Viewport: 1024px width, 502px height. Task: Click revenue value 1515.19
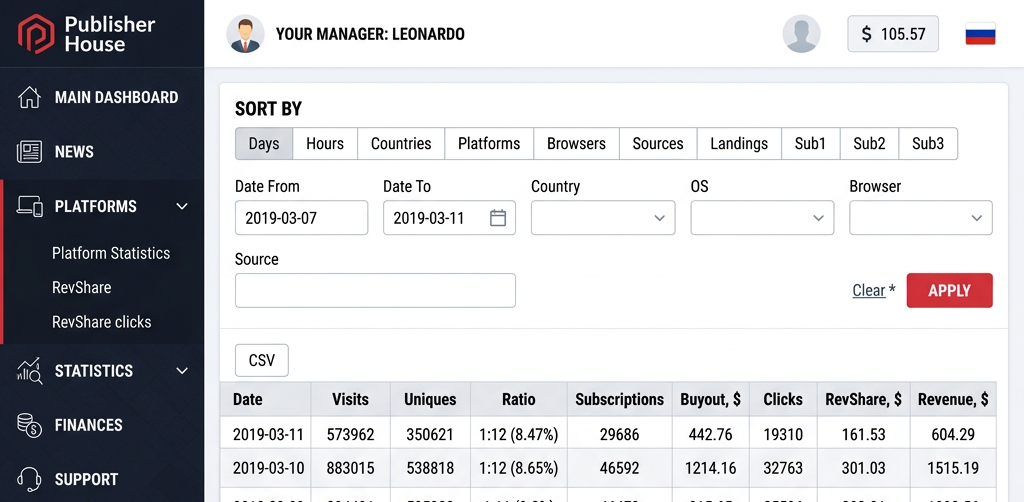[953, 468]
